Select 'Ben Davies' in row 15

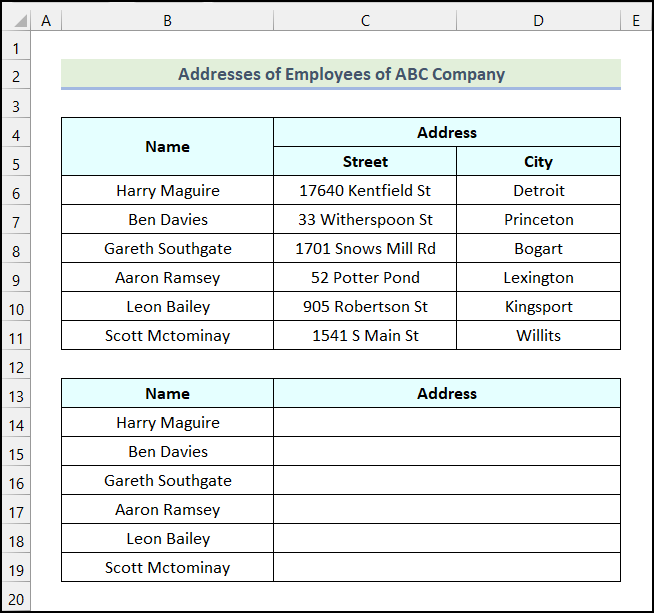click(167, 451)
